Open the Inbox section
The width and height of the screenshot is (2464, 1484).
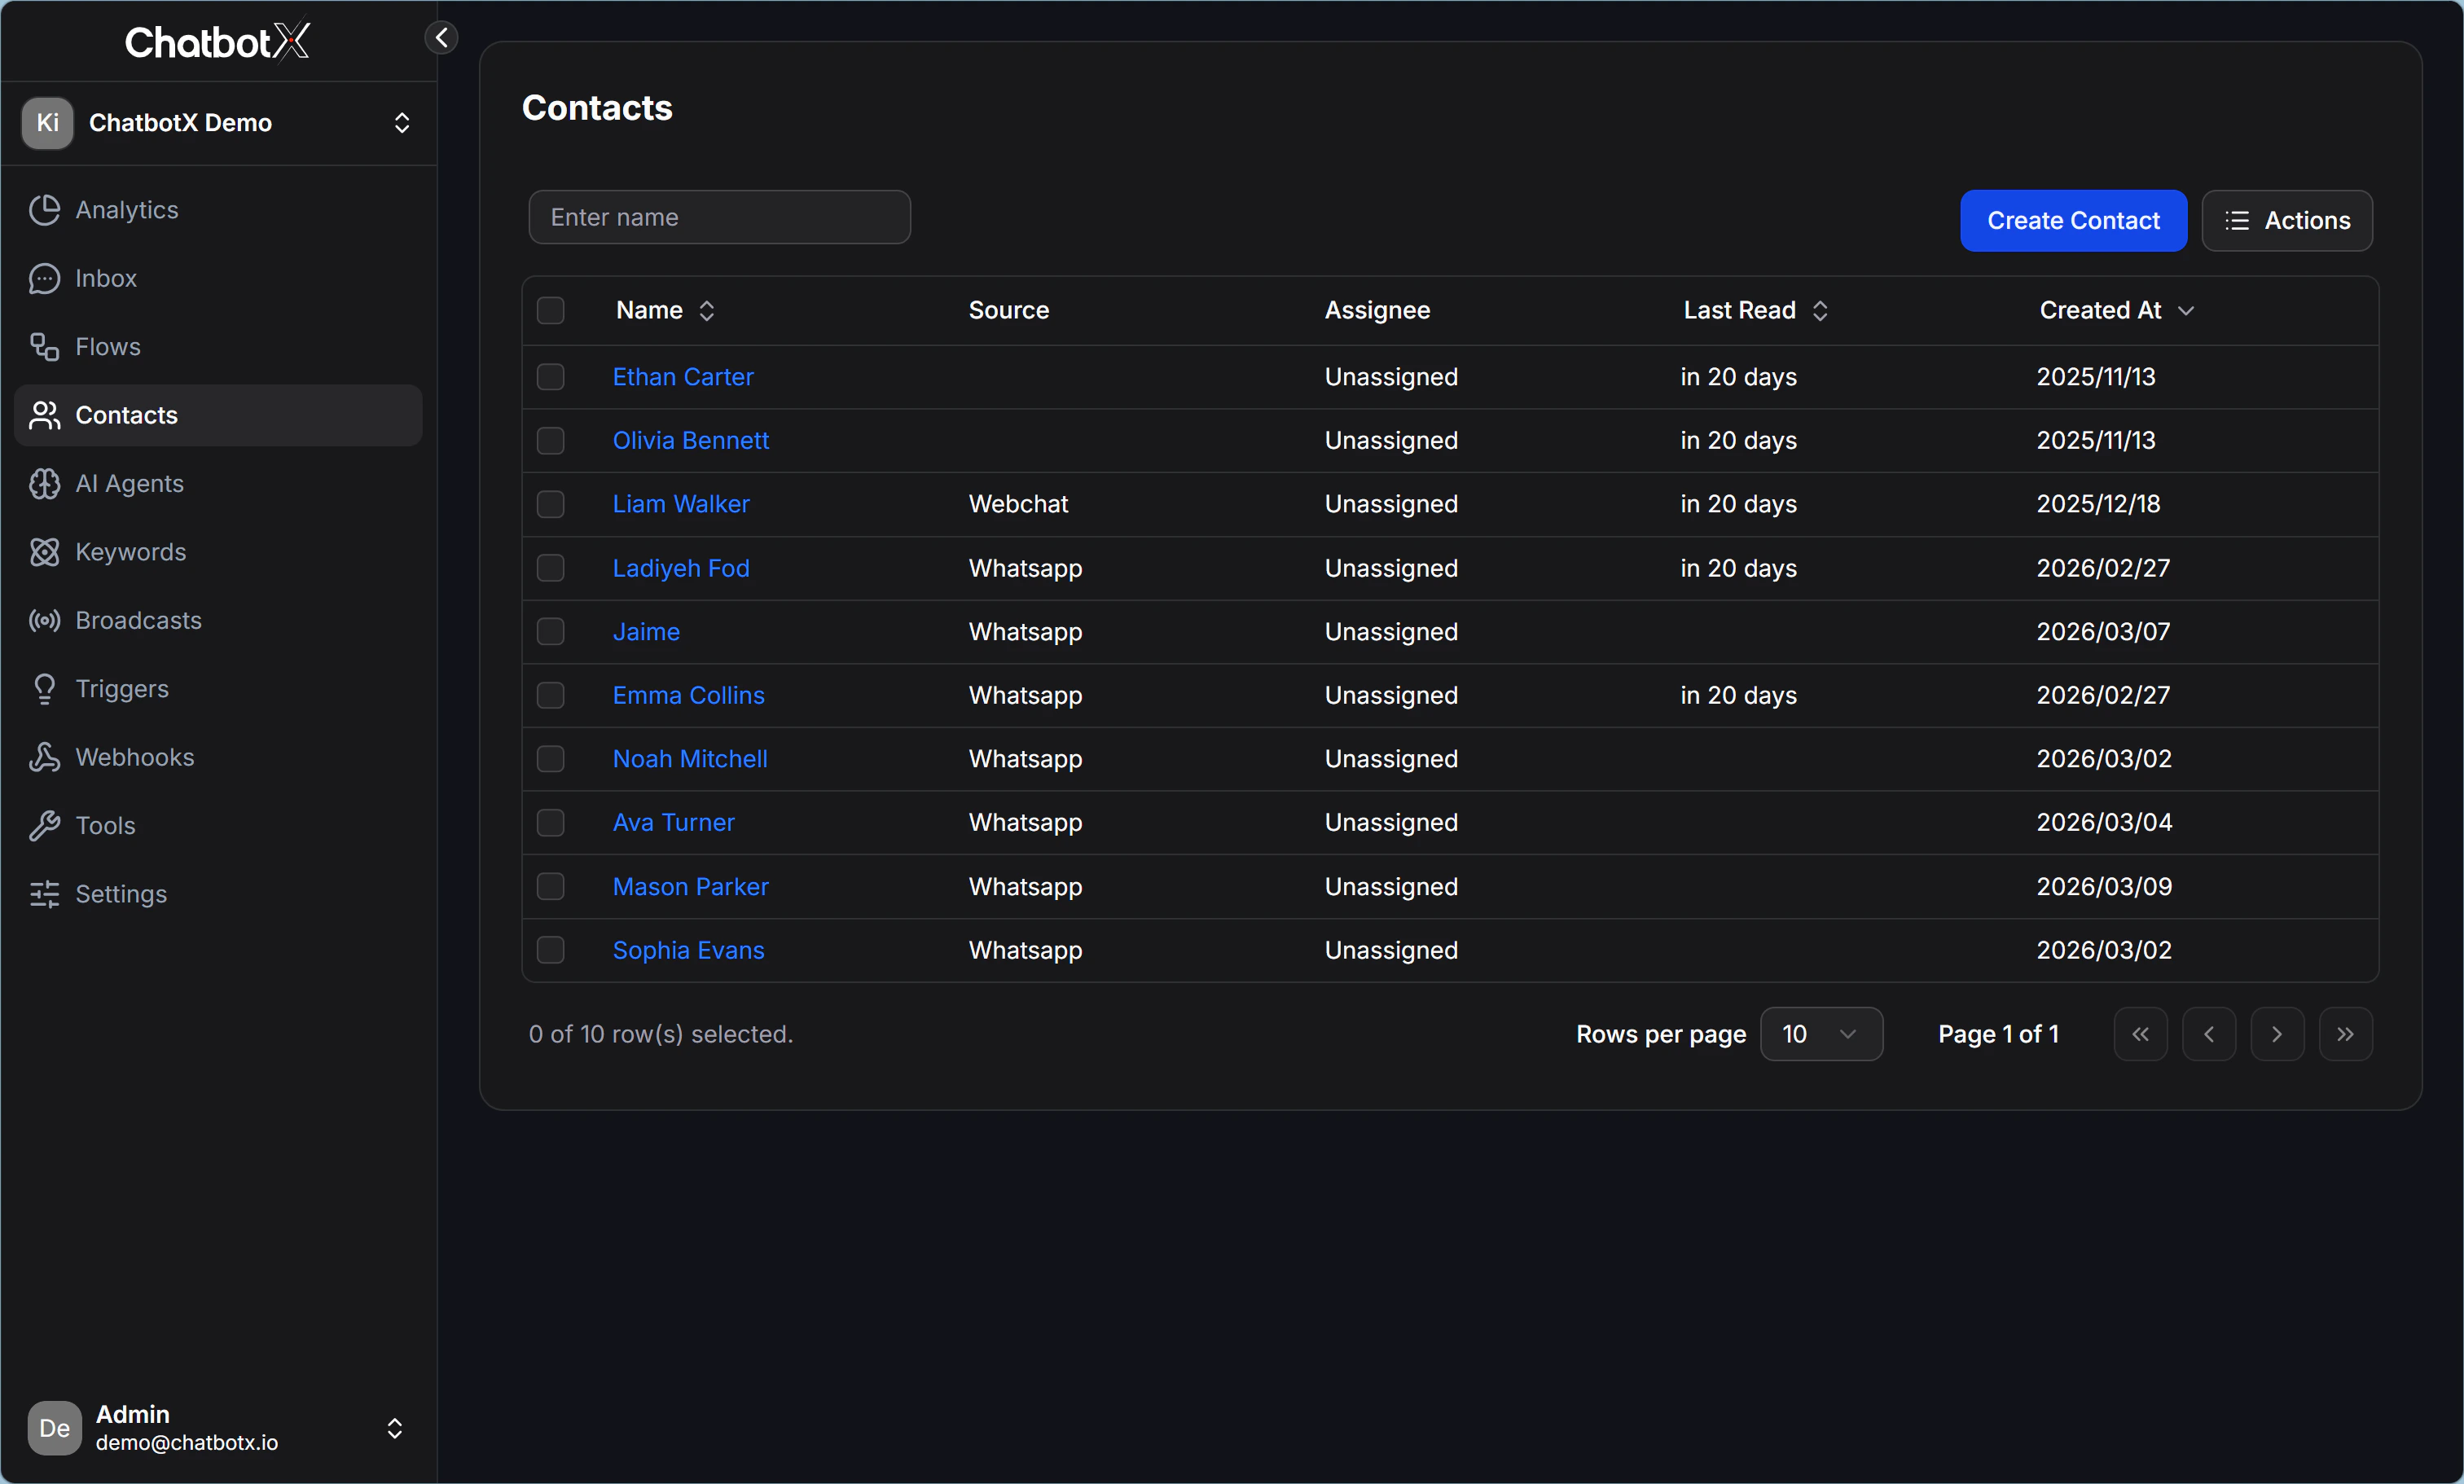218,278
